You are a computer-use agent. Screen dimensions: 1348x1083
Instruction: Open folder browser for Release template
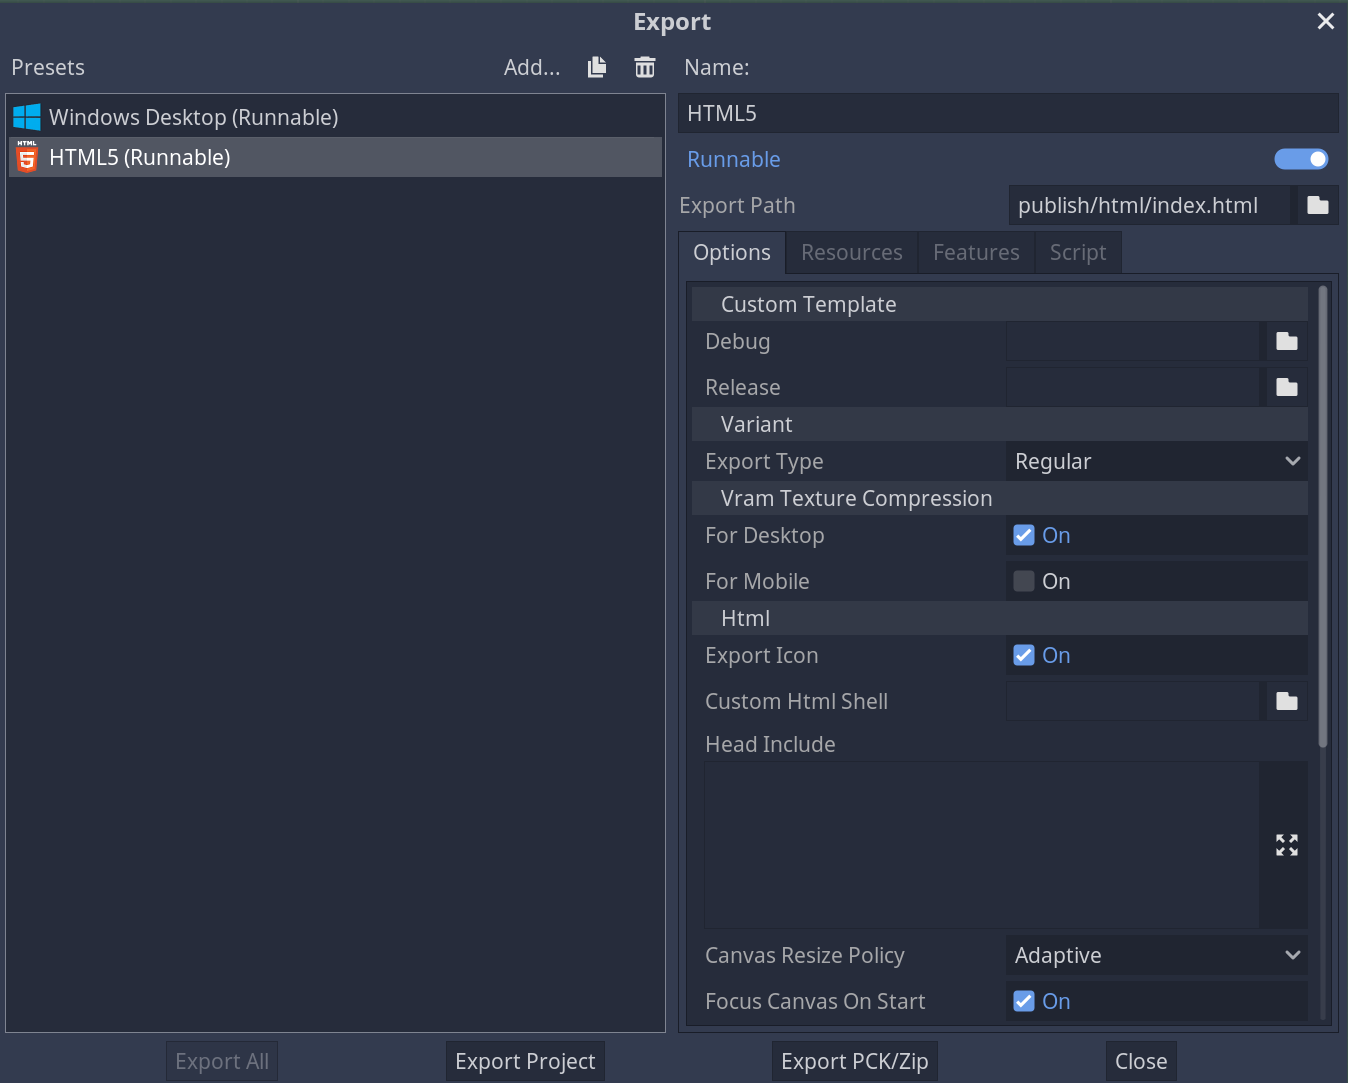pyautogui.click(x=1287, y=387)
